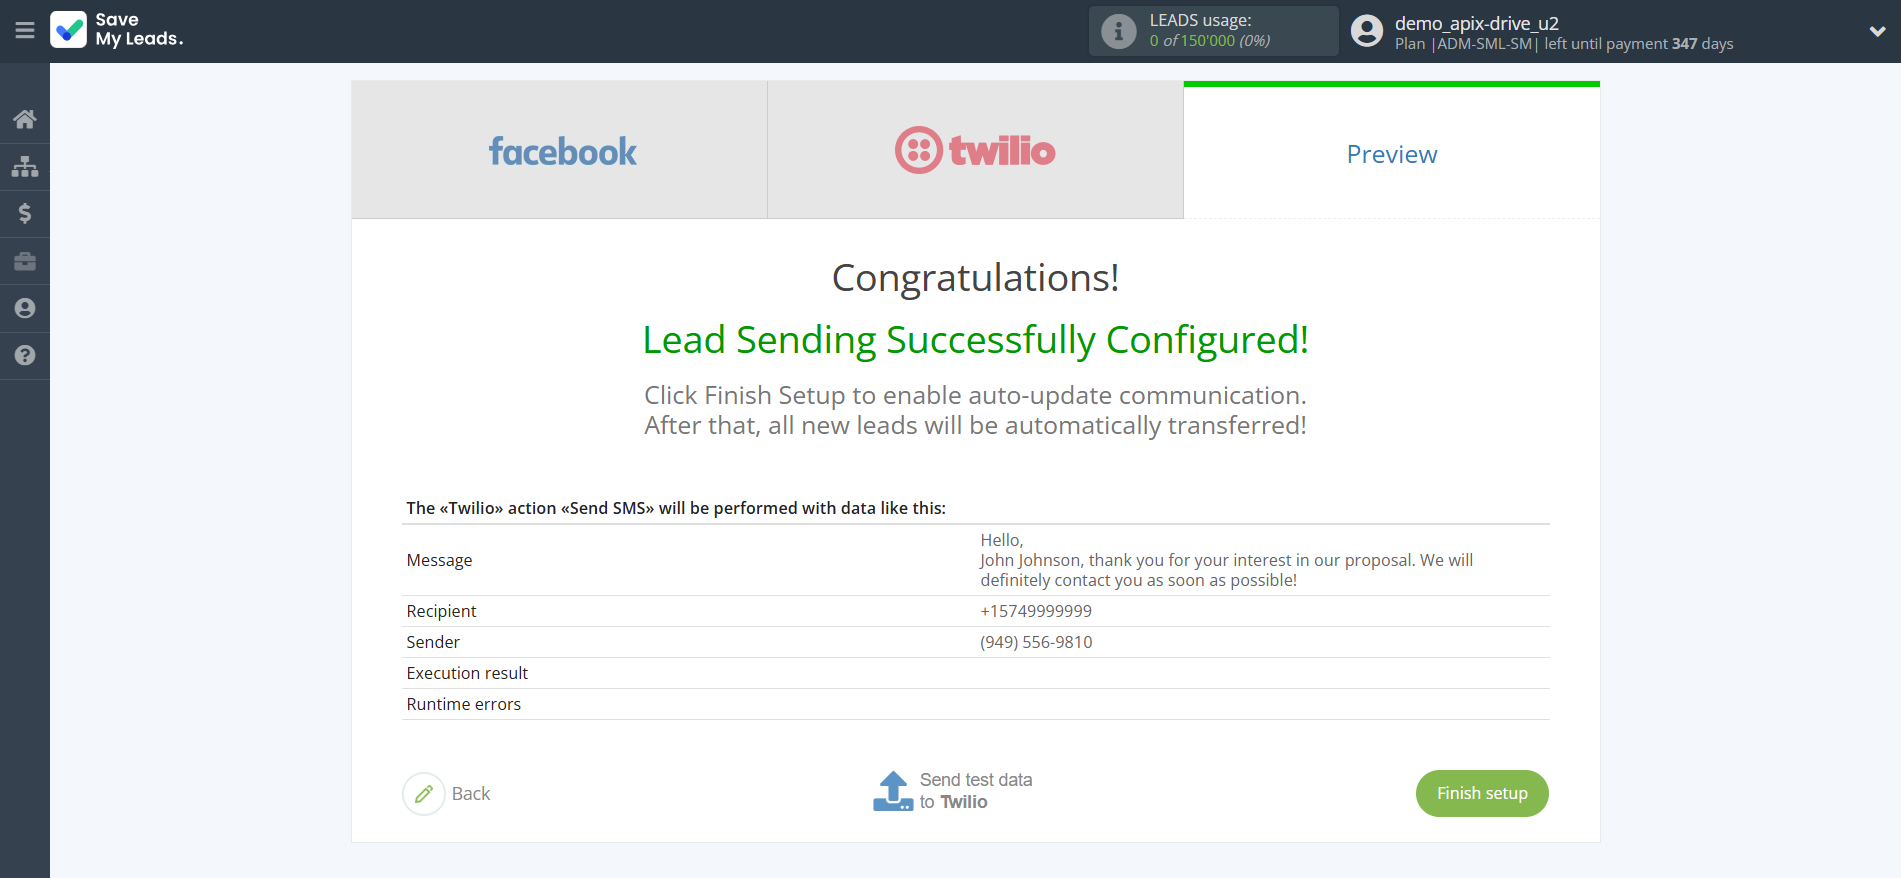Click the LEADS usage info icon

tap(1118, 32)
